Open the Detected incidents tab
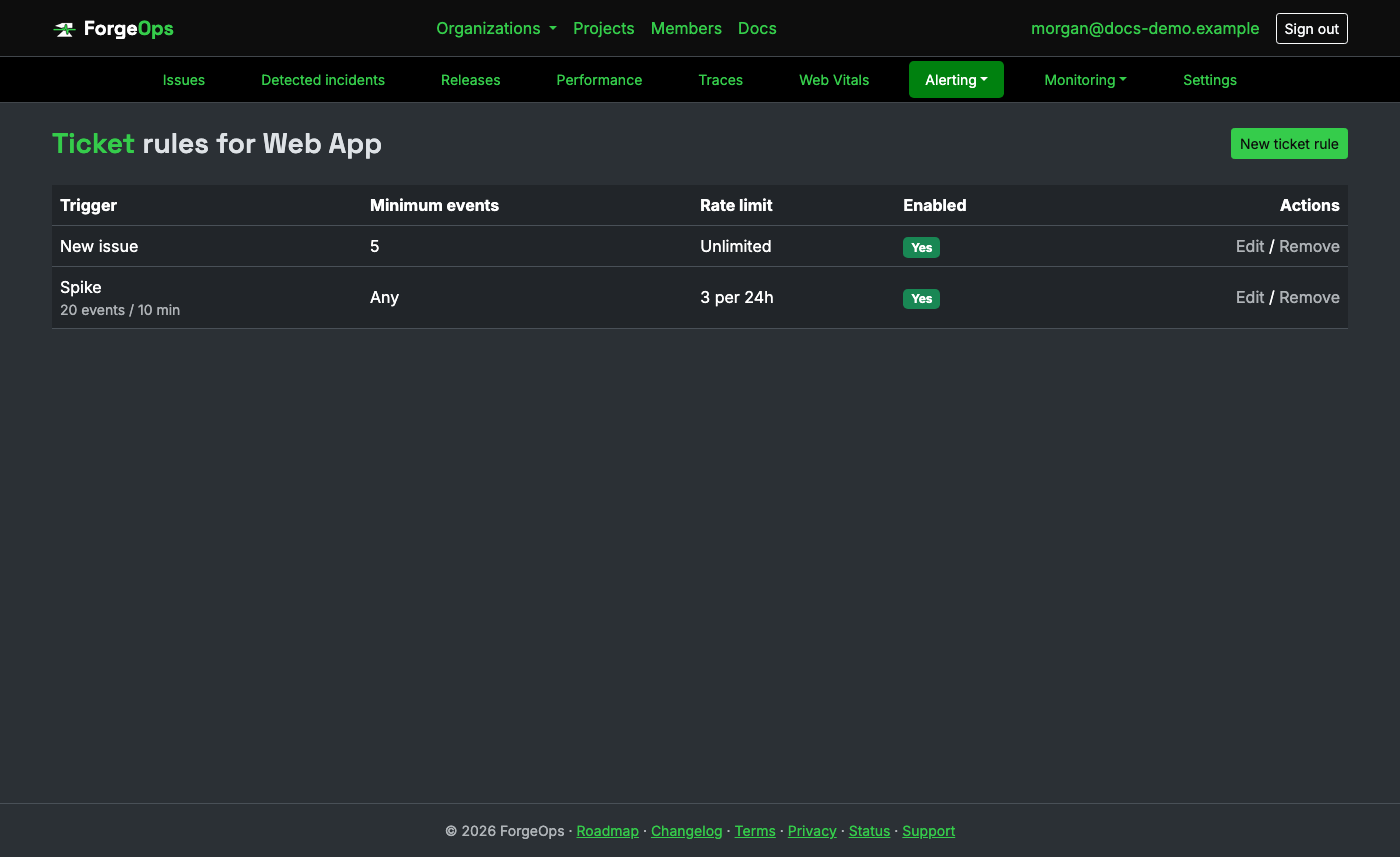Screen dimensions: 1400x857 [x=323, y=80]
